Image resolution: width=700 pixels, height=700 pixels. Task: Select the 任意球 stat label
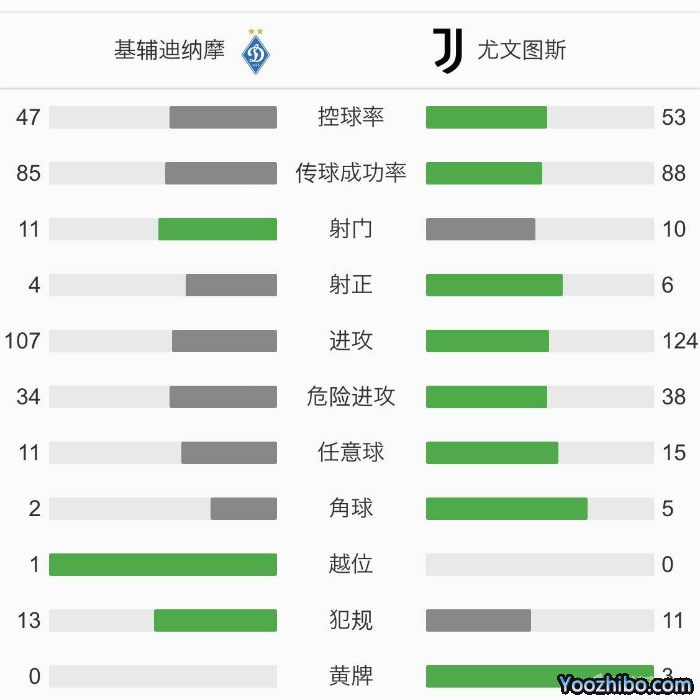point(351,453)
